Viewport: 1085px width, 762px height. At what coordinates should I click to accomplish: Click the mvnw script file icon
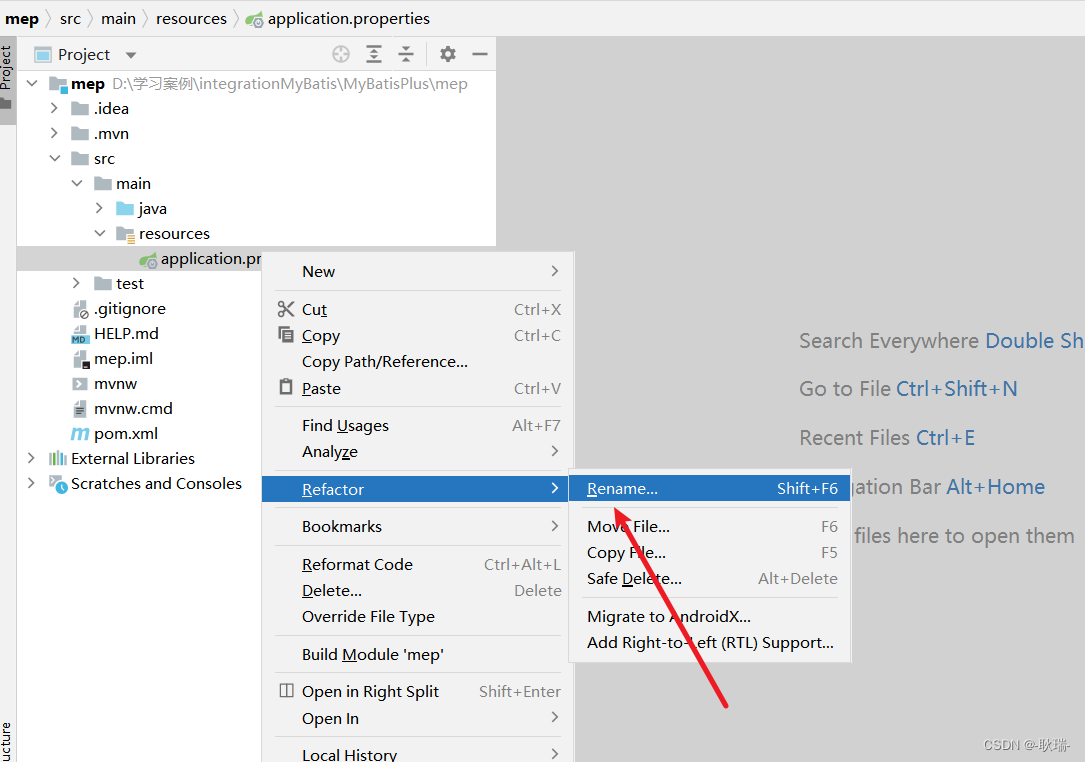[x=80, y=383]
